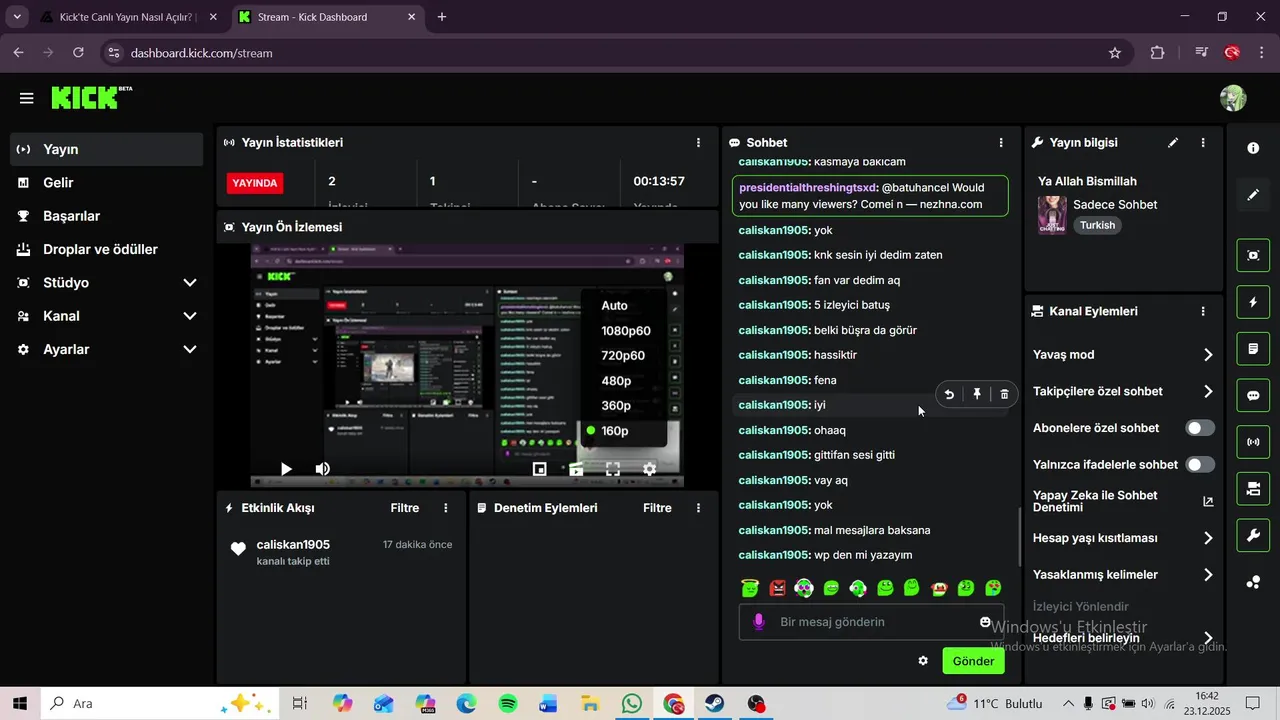The image size is (1280, 720).
Task: Delete the hovered 'iyi' chat message
Action: [1004, 394]
